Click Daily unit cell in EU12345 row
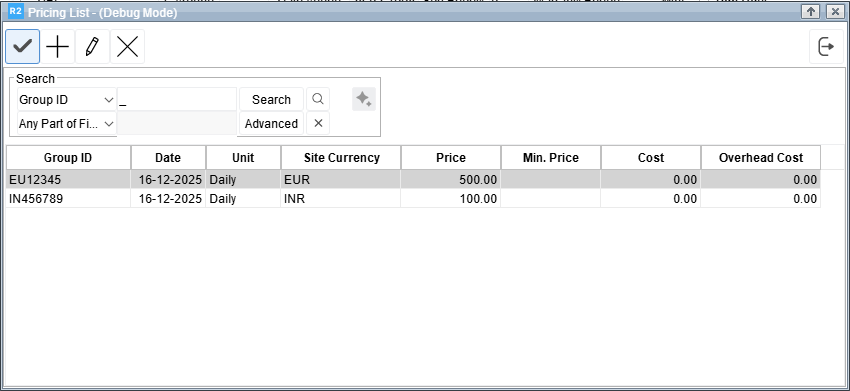 pyautogui.click(x=243, y=180)
